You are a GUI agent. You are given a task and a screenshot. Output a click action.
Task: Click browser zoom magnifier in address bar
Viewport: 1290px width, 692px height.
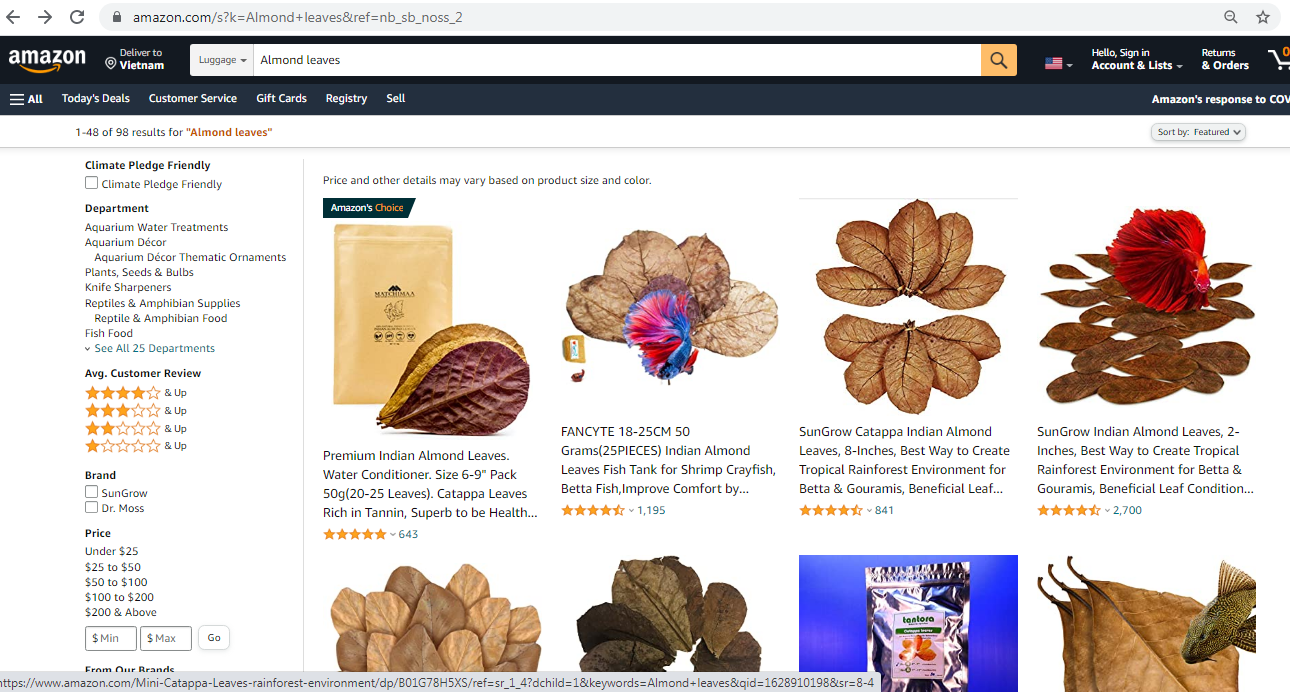[x=1231, y=17]
